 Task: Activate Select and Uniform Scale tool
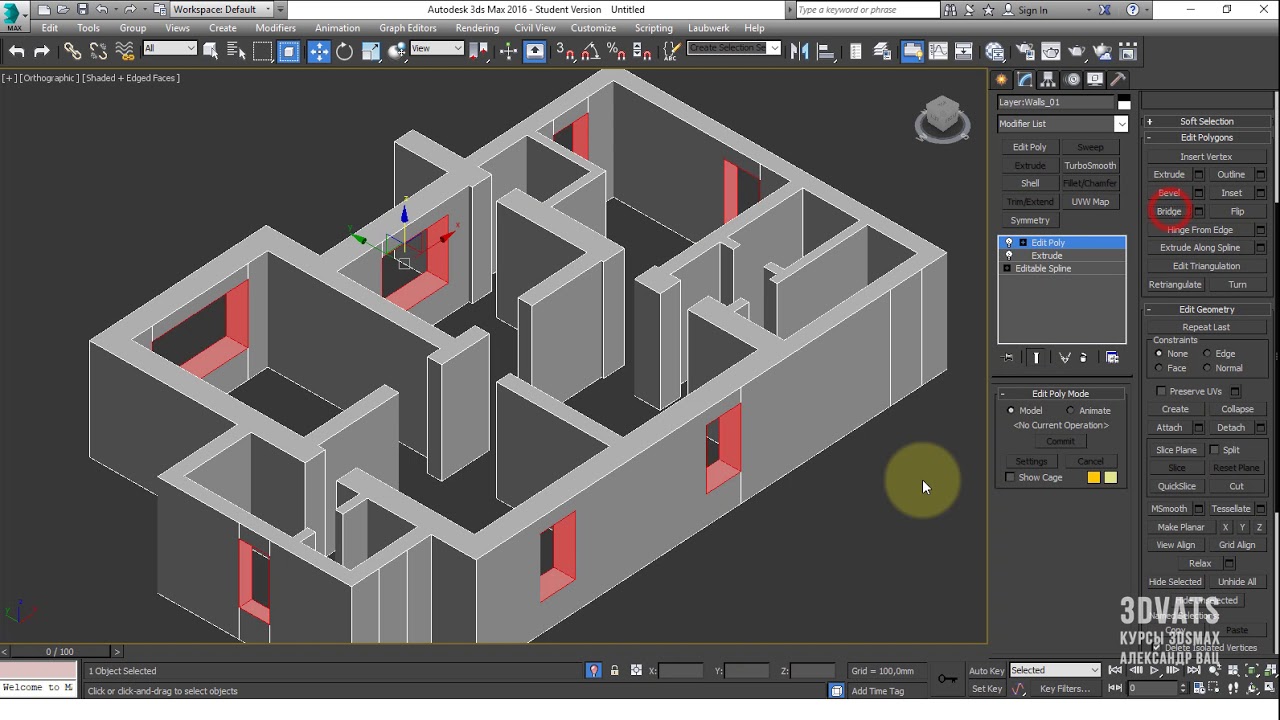(370, 51)
